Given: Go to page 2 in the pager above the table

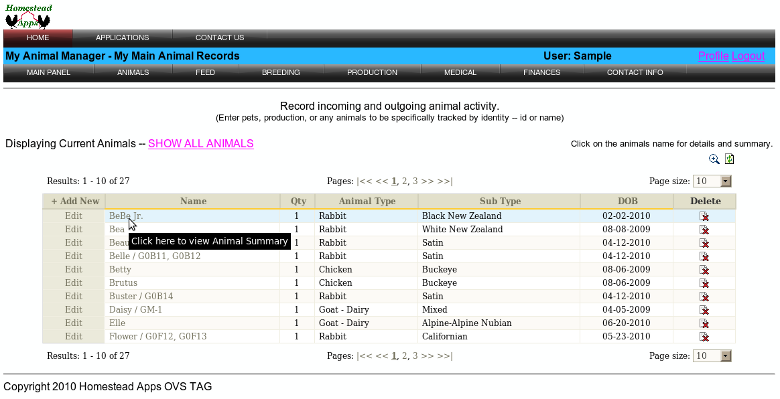Looking at the screenshot, I should [x=404, y=181].
